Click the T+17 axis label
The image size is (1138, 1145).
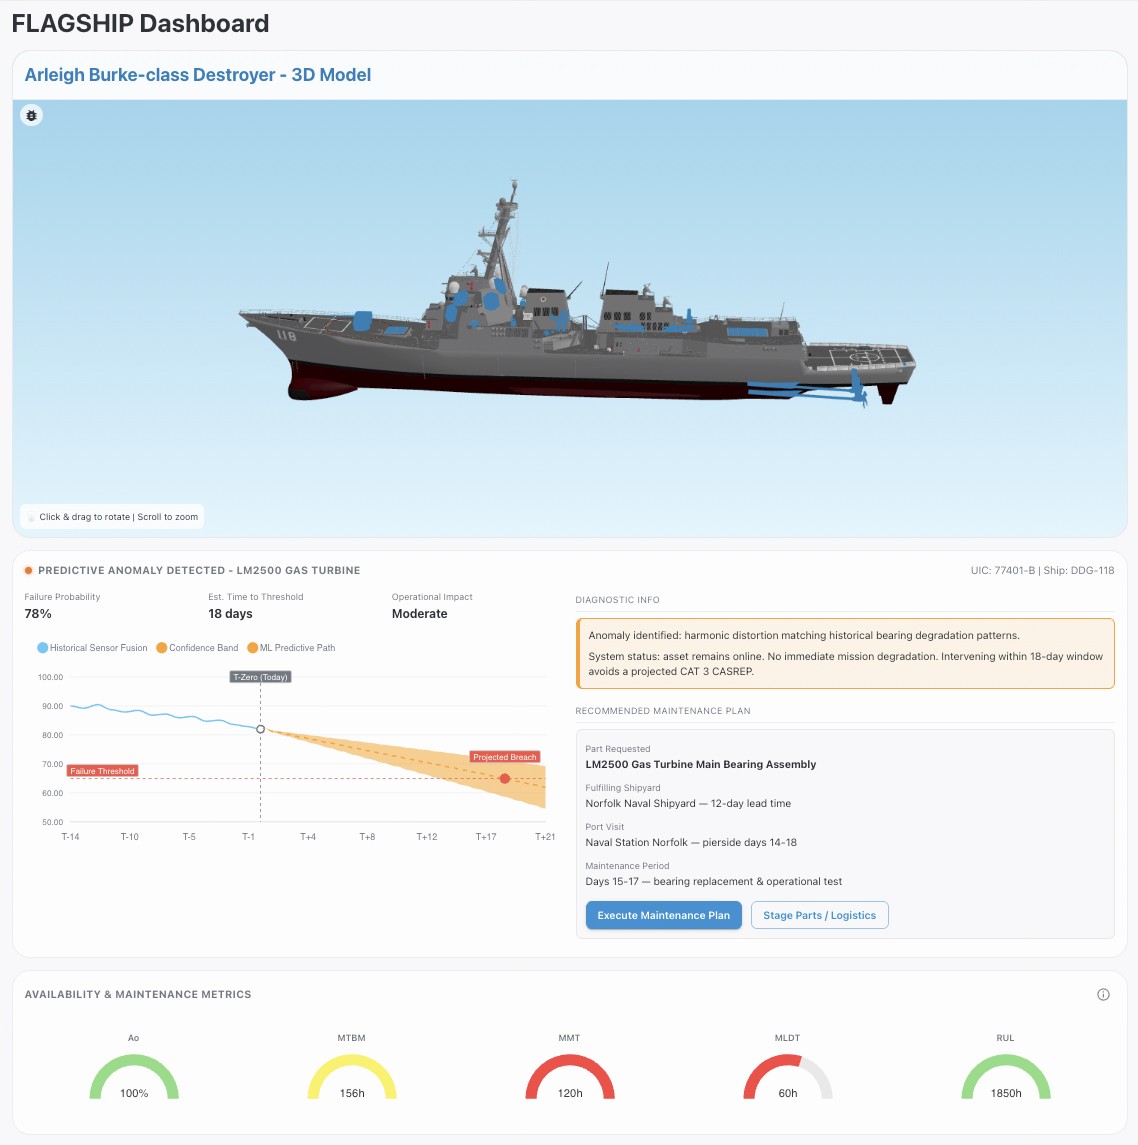[x=486, y=836]
